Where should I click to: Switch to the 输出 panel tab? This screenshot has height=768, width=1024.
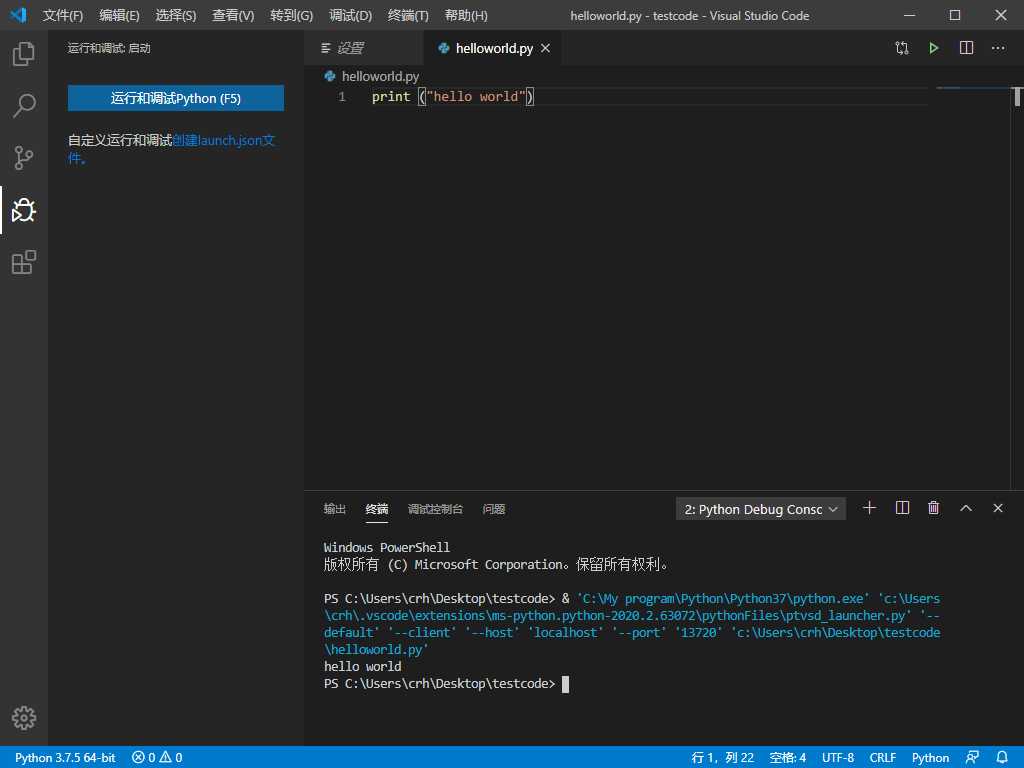click(334, 509)
